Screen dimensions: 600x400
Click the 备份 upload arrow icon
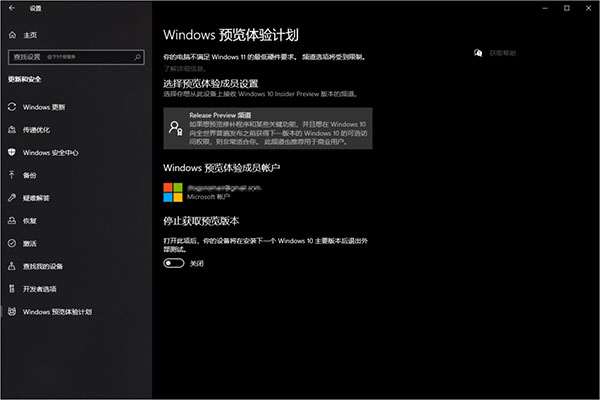click(x=12, y=175)
